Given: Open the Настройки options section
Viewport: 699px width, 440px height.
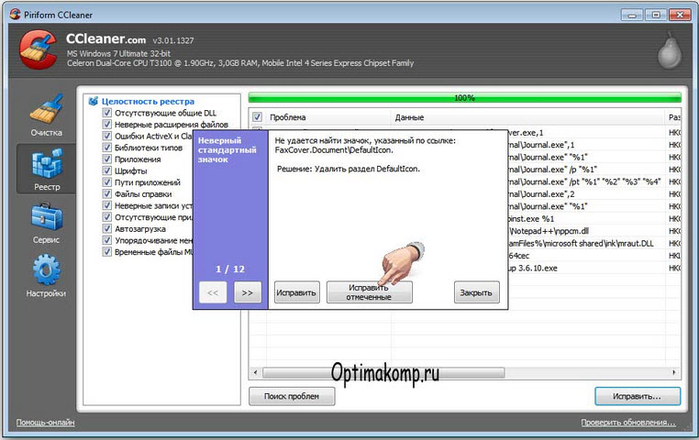Looking at the screenshot, I should point(46,276).
